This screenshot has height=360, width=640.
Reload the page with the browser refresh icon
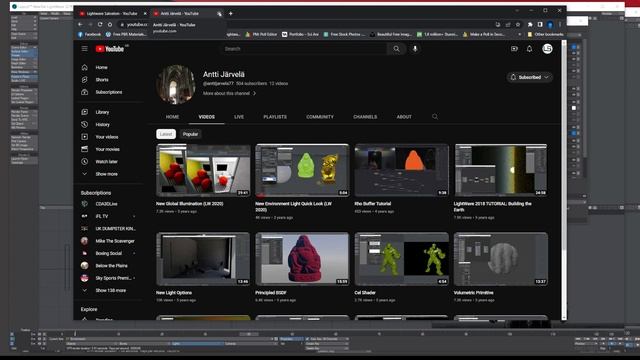click(x=100, y=24)
